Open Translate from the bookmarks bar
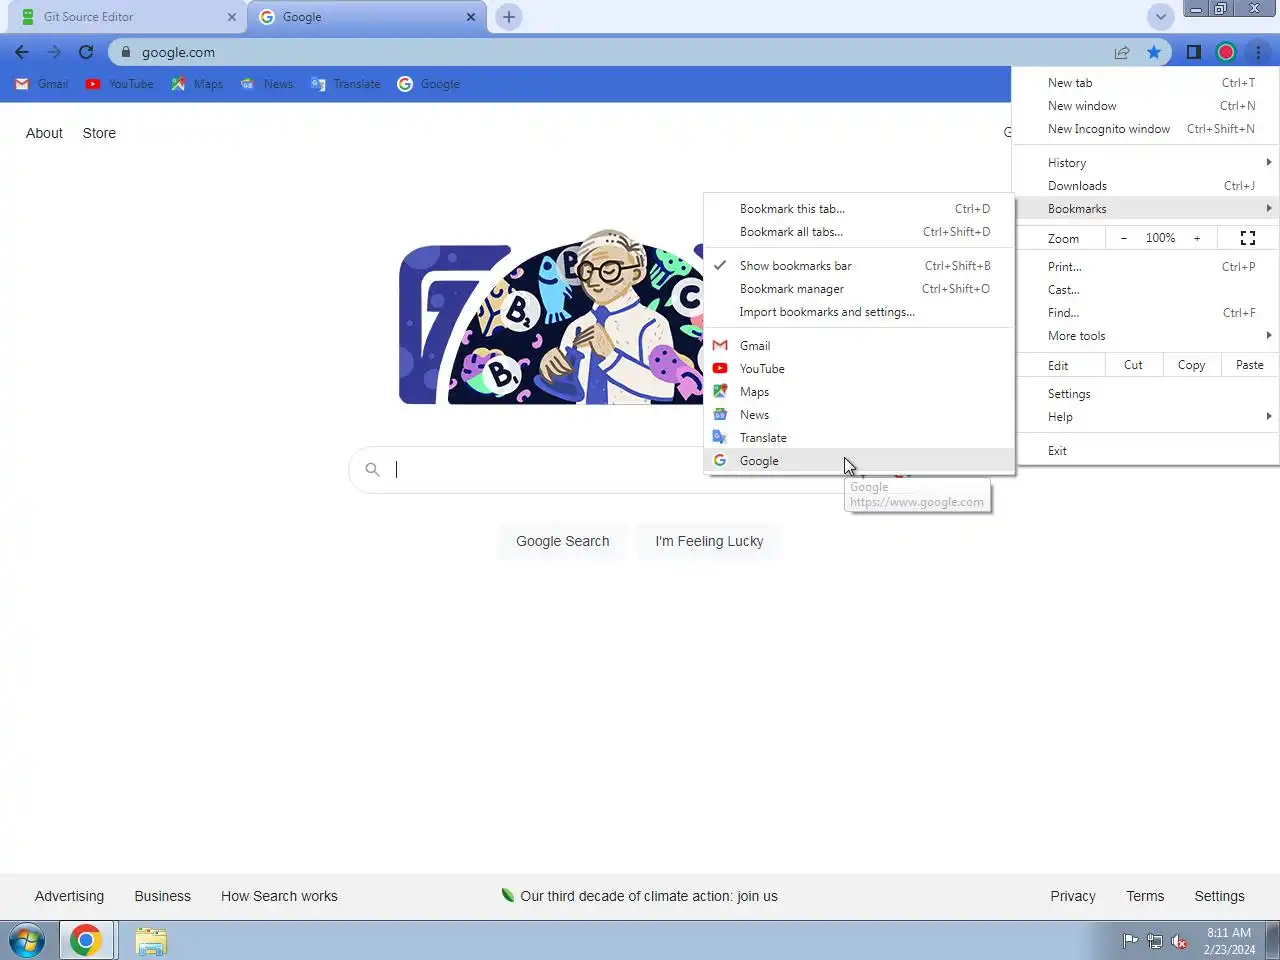This screenshot has width=1280, height=960. click(x=346, y=84)
